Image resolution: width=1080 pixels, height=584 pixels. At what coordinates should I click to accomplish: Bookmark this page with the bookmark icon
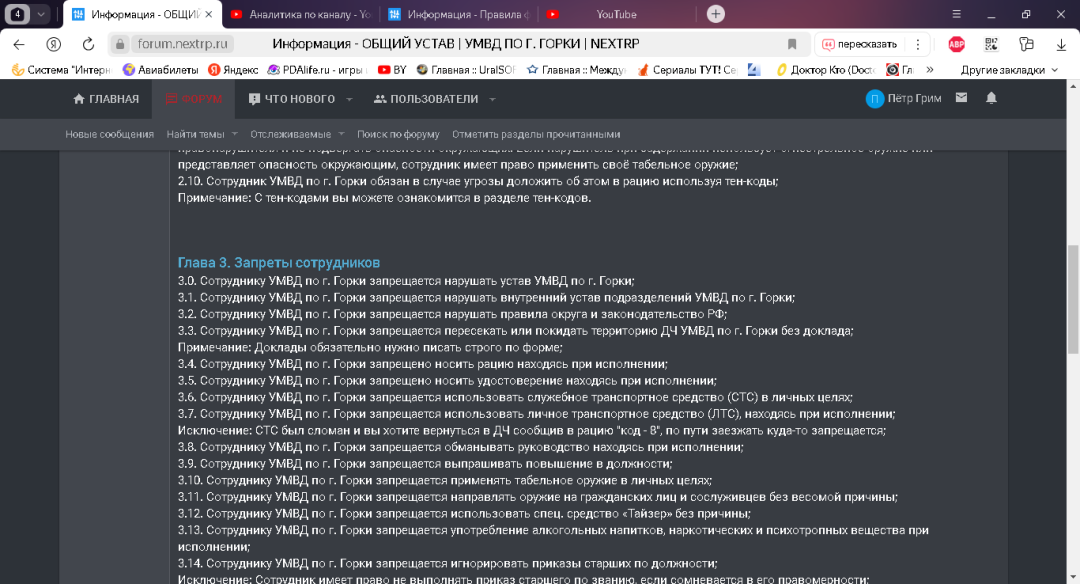click(792, 44)
